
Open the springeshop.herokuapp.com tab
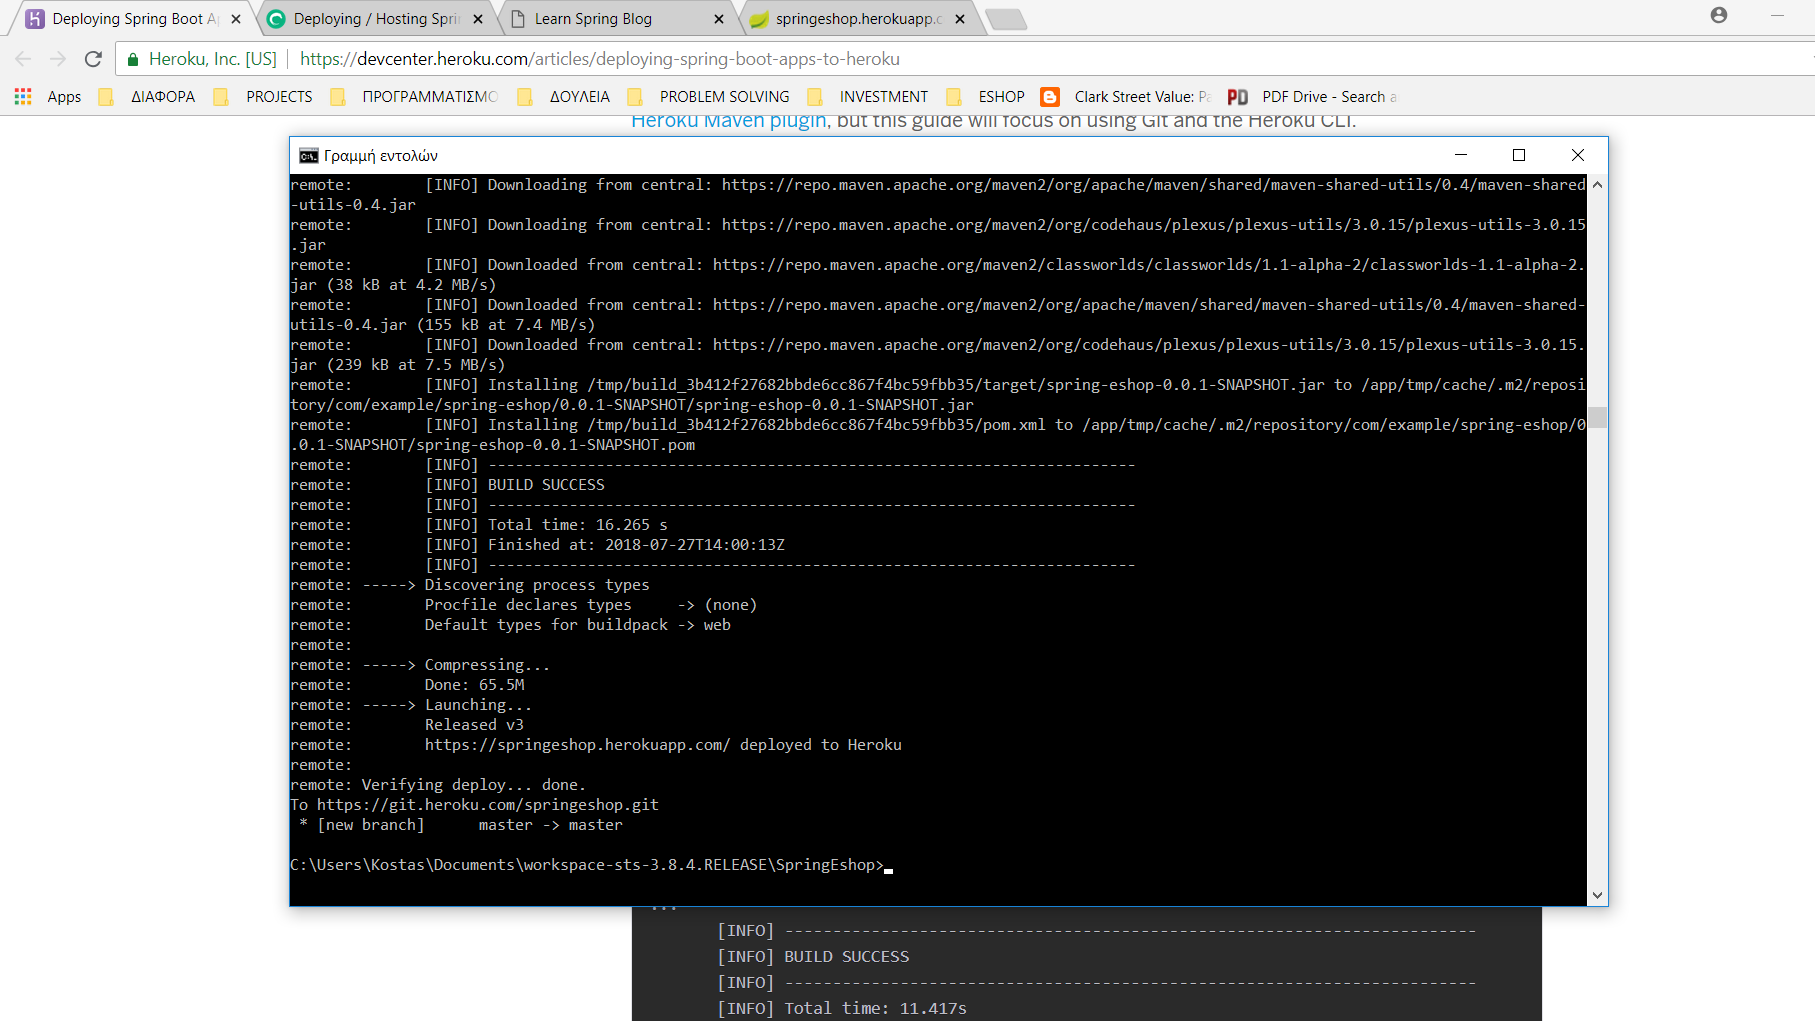pyautogui.click(x=858, y=19)
